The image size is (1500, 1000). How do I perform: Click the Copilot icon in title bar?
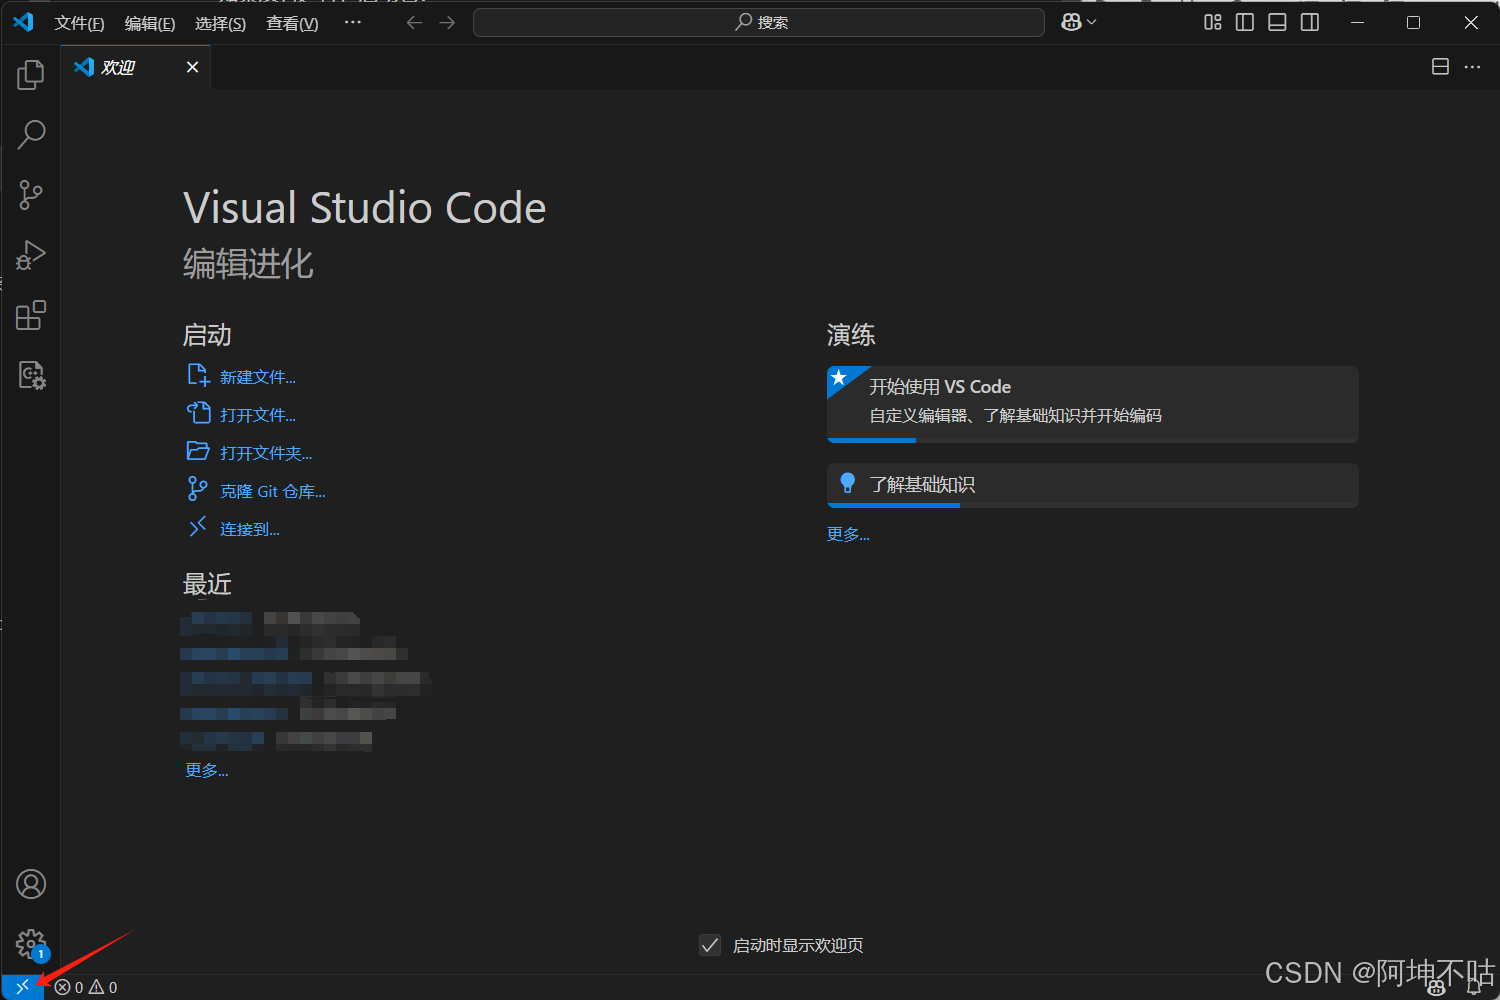(1071, 22)
